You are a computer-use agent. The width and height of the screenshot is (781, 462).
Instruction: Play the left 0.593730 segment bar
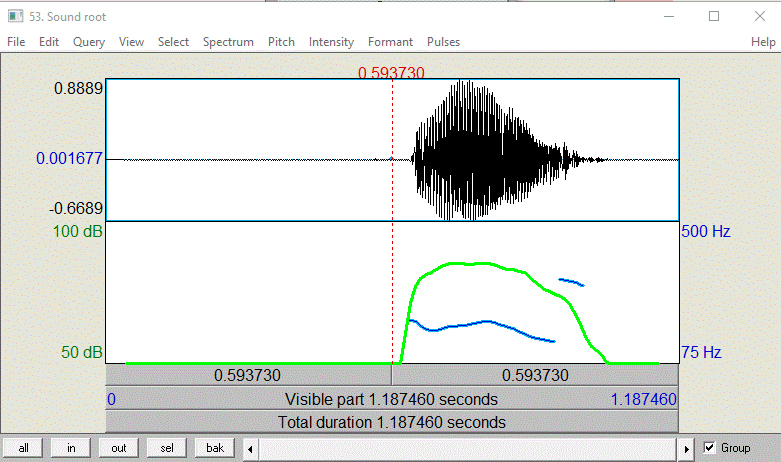pyautogui.click(x=249, y=375)
